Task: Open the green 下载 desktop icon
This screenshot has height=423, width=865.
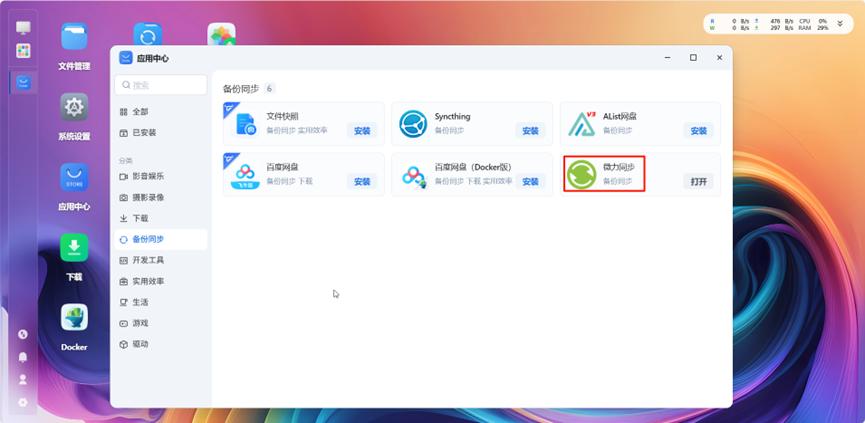Action: [74, 248]
